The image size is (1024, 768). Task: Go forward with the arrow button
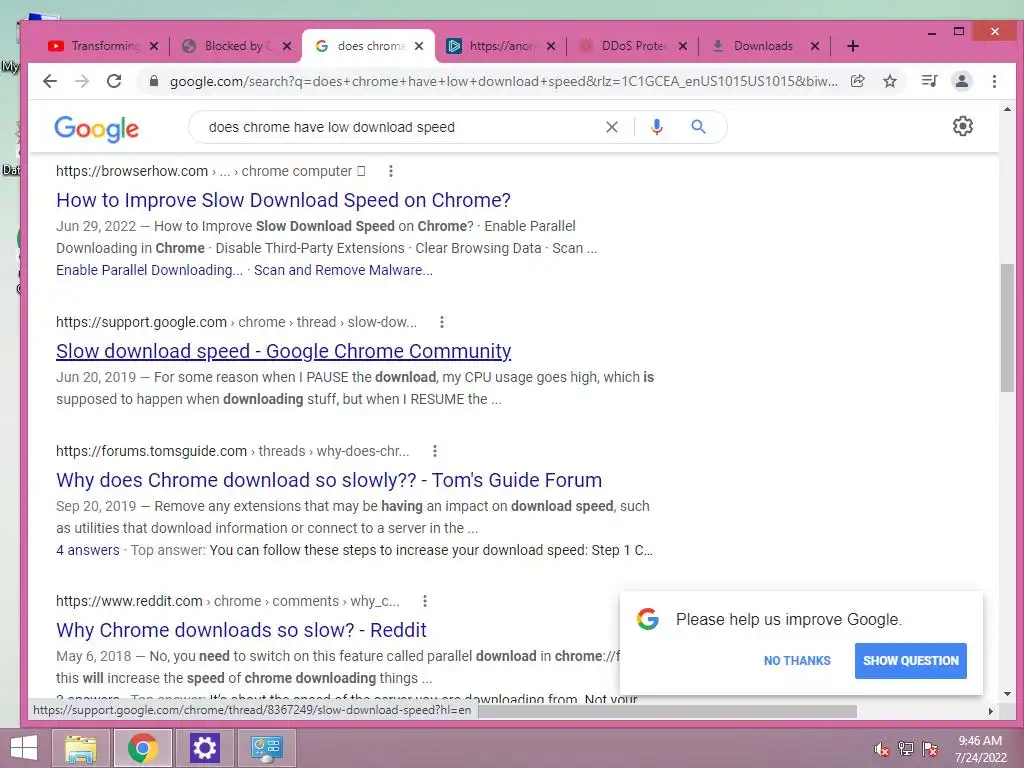82,81
